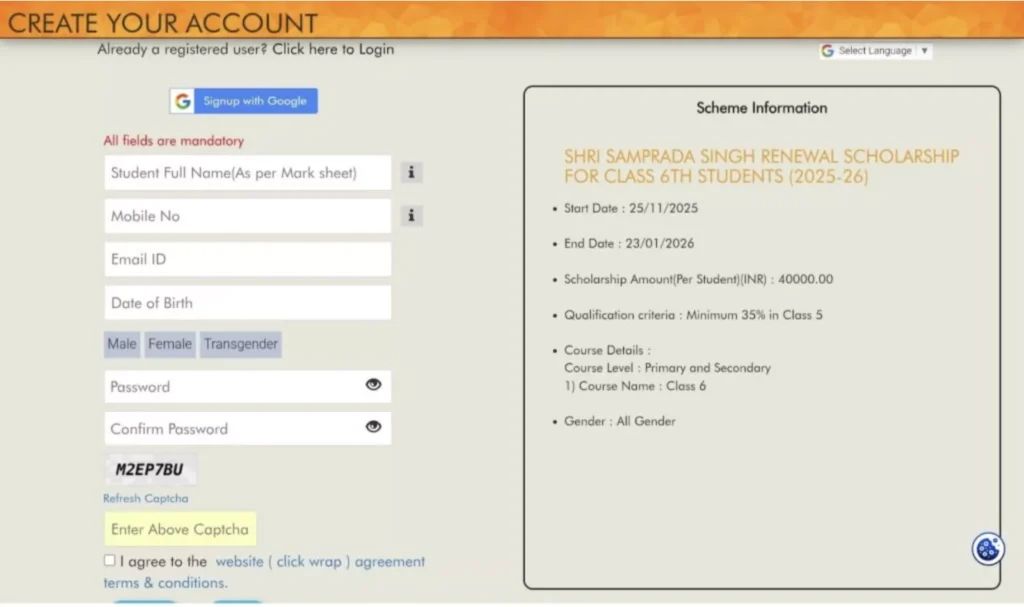The image size is (1024, 607).
Task: Click the Refresh Captcha control
Action: (145, 498)
